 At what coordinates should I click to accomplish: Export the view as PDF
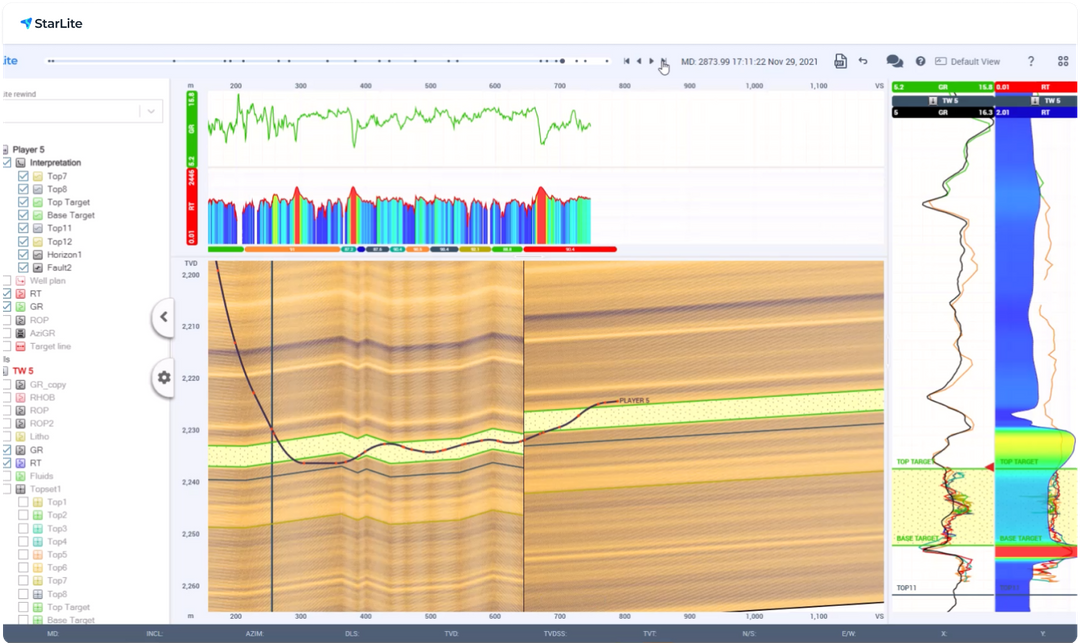(x=841, y=61)
